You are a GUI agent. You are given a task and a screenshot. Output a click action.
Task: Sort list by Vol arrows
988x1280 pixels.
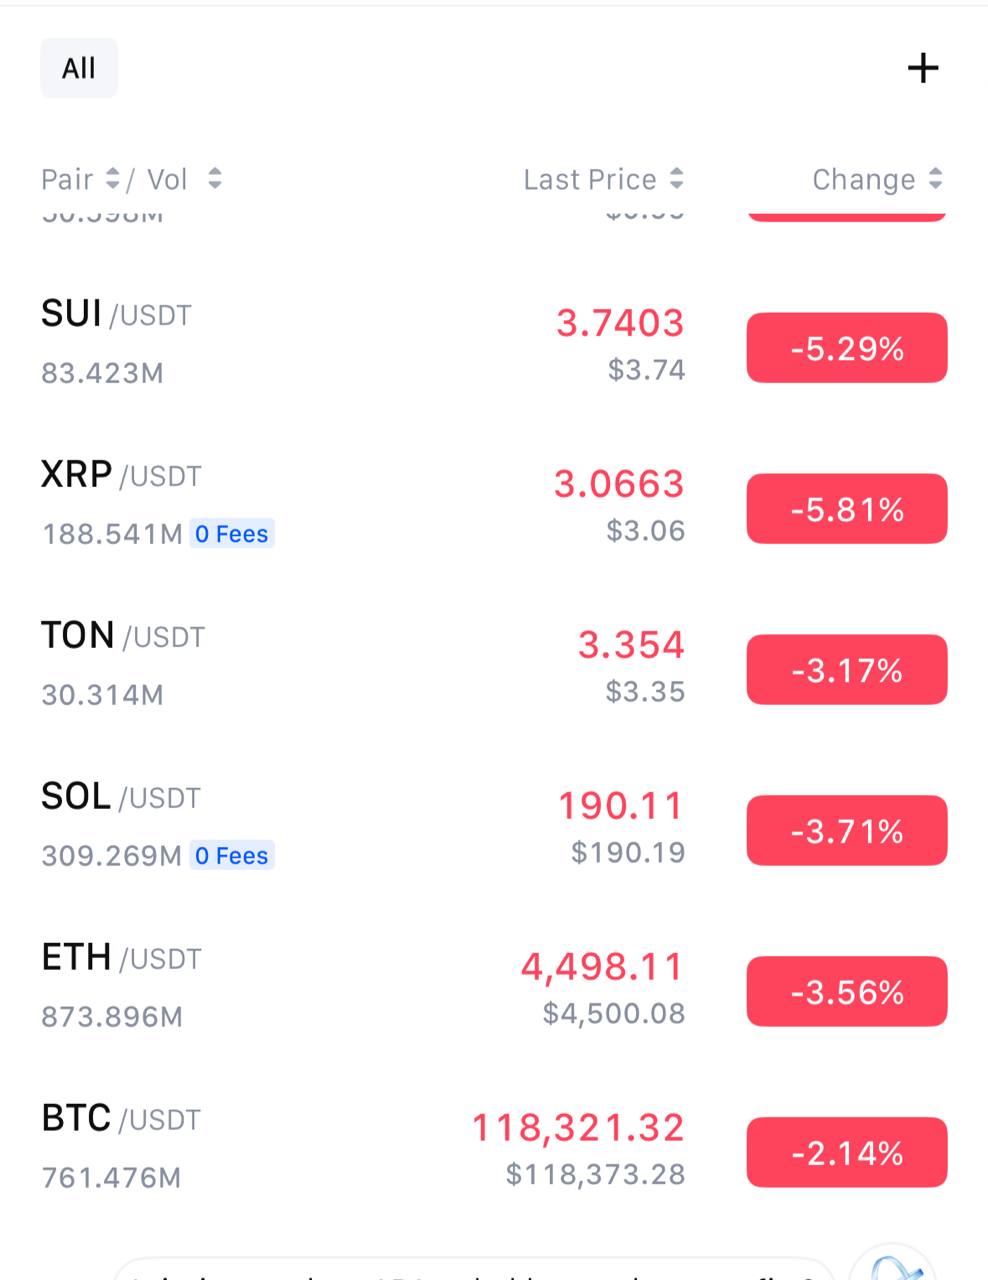point(214,179)
